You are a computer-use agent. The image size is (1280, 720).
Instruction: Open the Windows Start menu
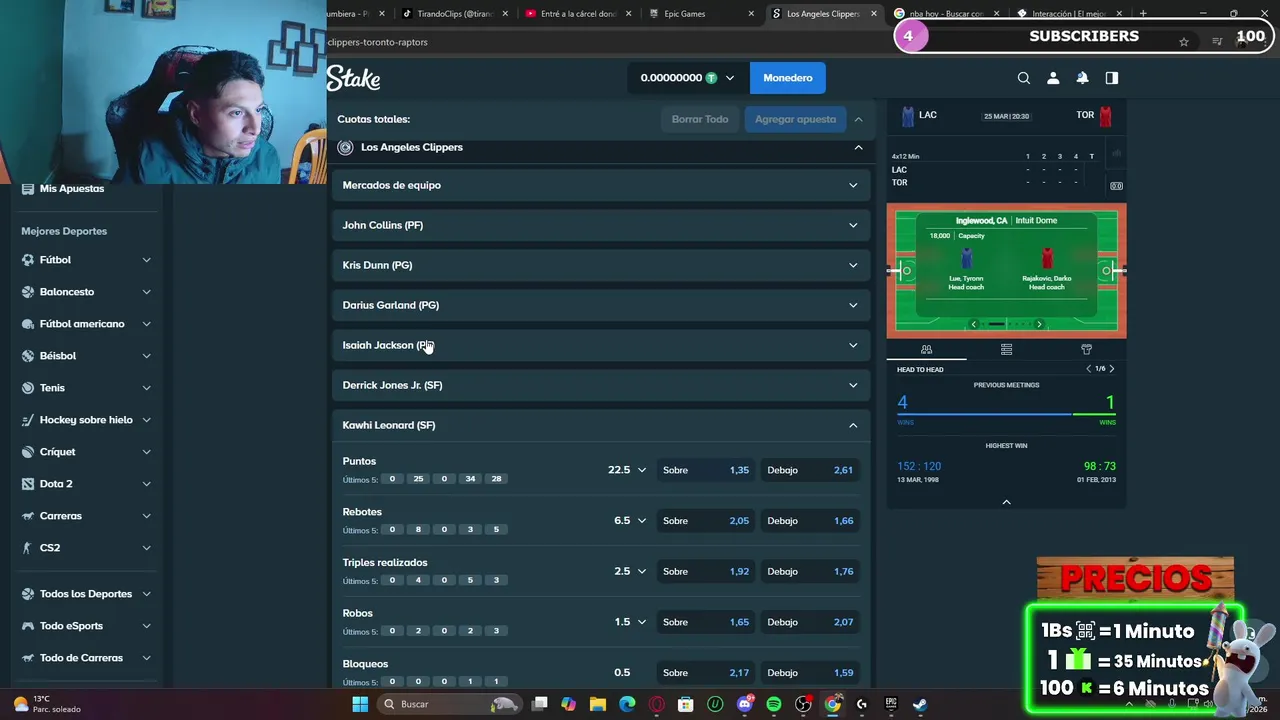pyautogui.click(x=360, y=704)
